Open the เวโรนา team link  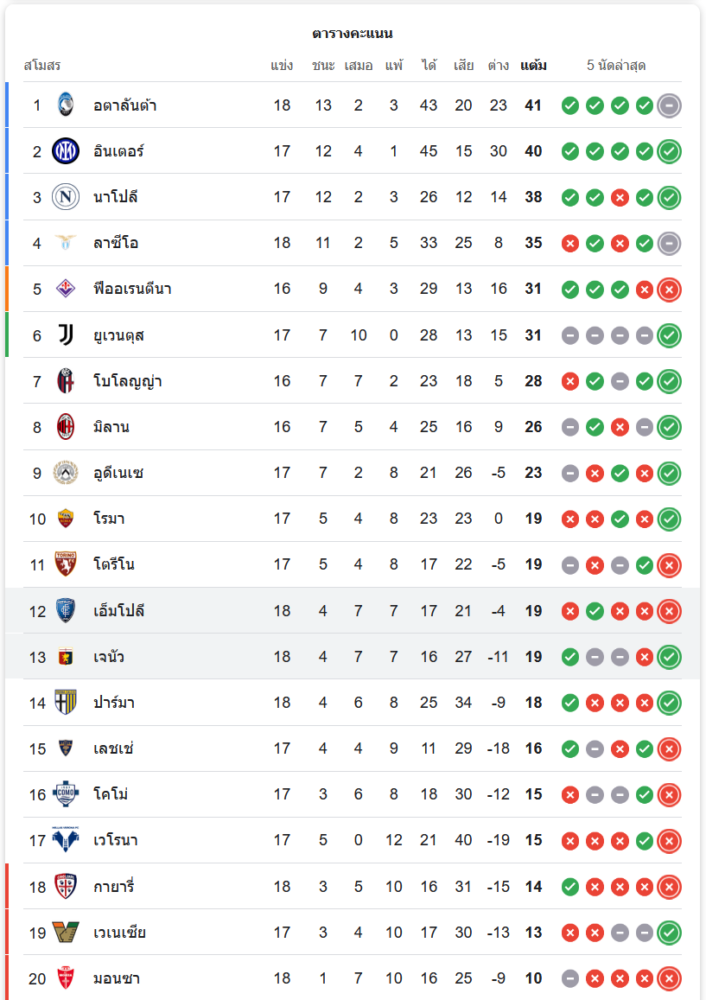coord(116,841)
